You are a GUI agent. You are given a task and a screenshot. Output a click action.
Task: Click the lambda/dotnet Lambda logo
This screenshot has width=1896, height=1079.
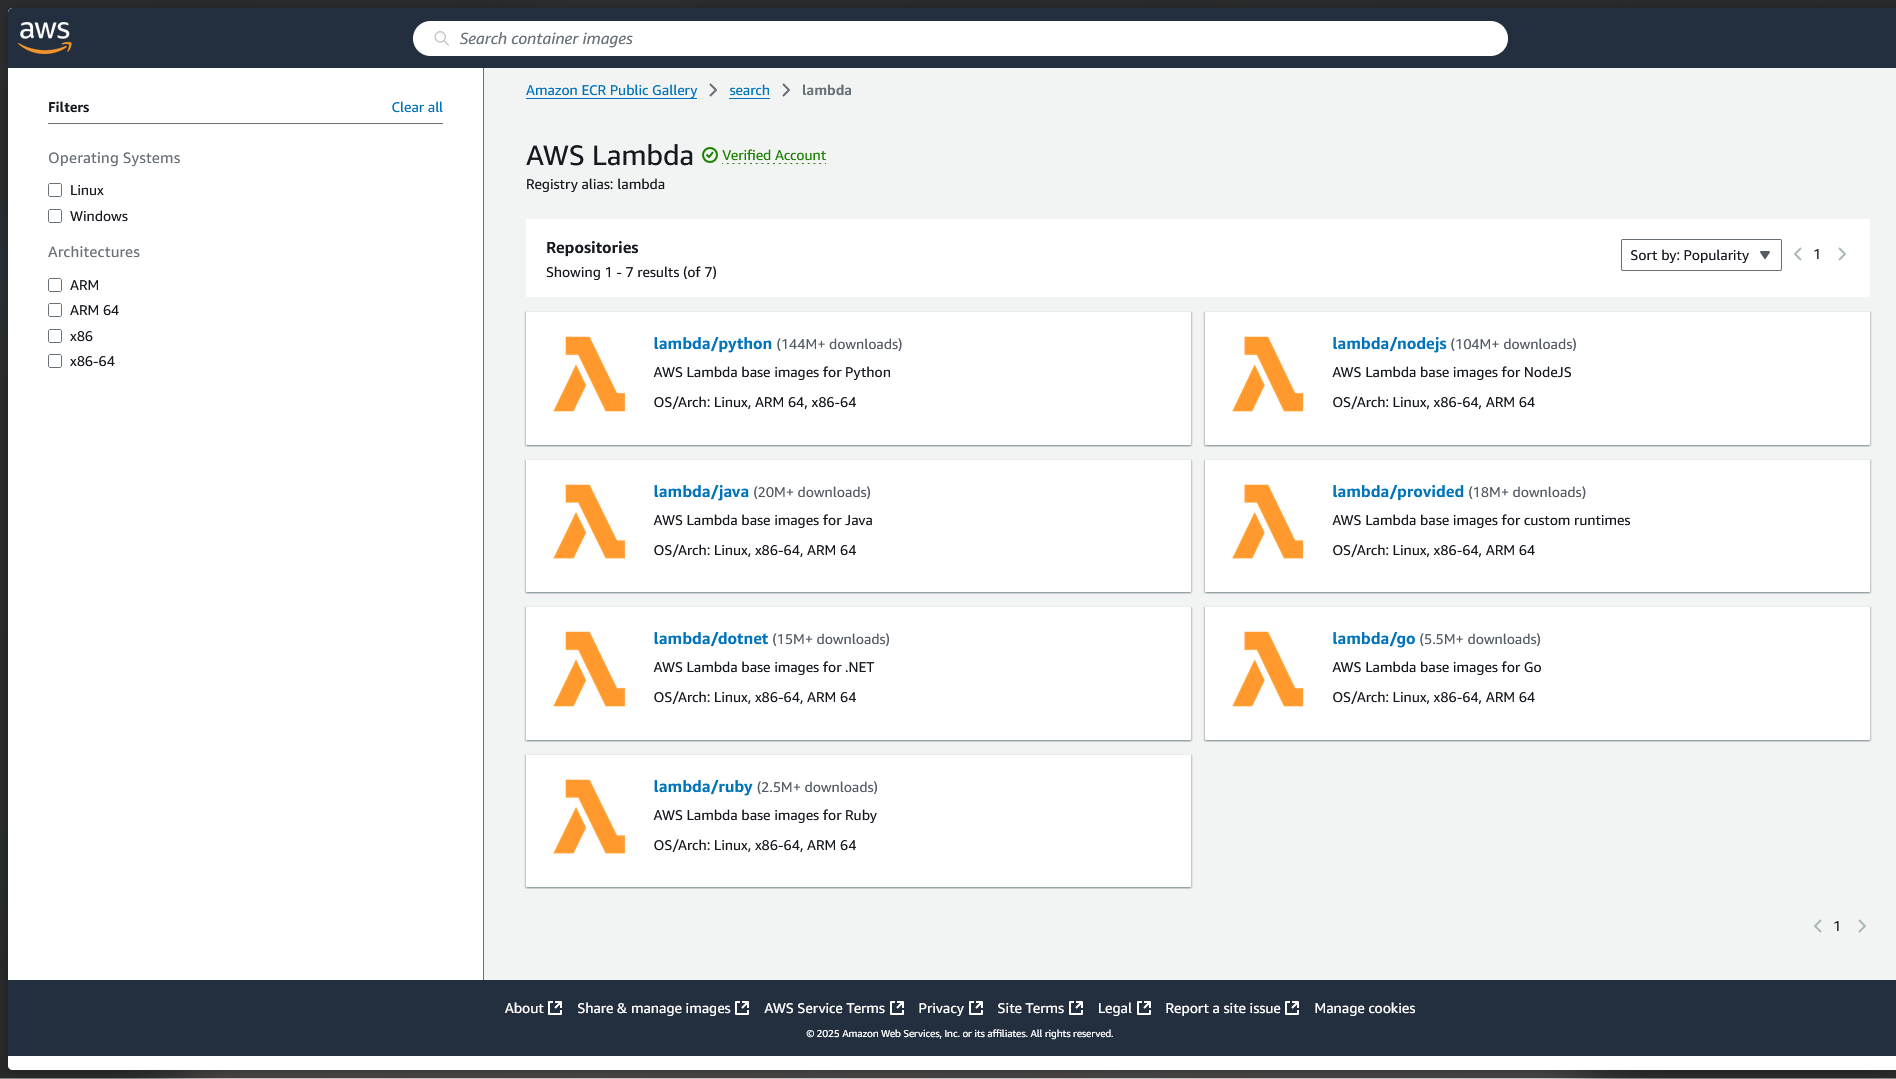pyautogui.click(x=589, y=669)
